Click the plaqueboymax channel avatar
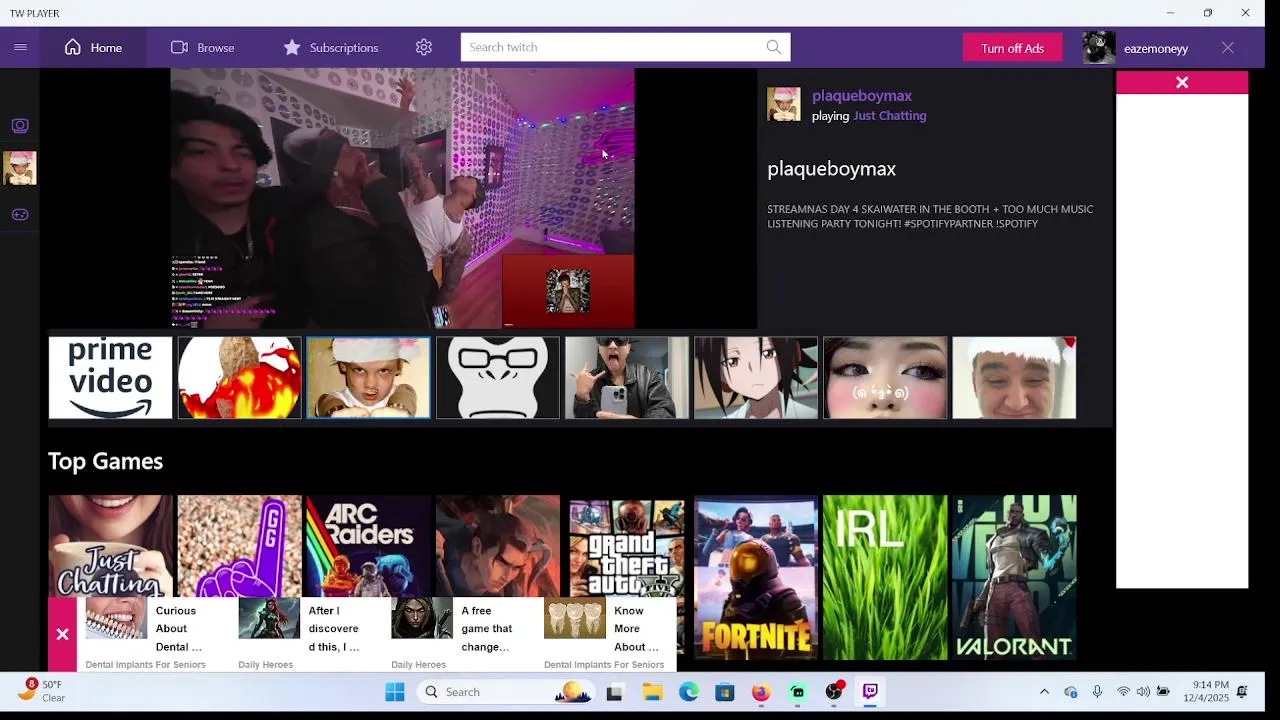Screen dimensions: 1280x720 pyautogui.click(x=784, y=105)
